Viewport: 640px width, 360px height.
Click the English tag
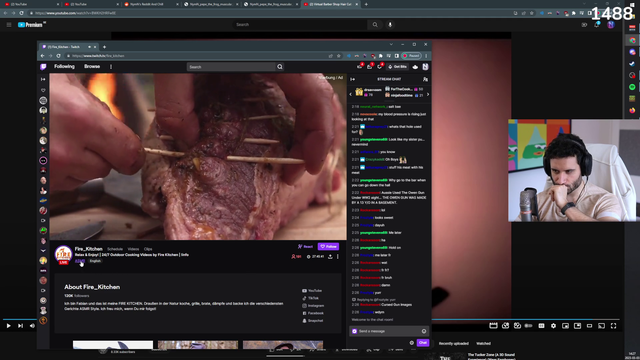[x=95, y=261]
